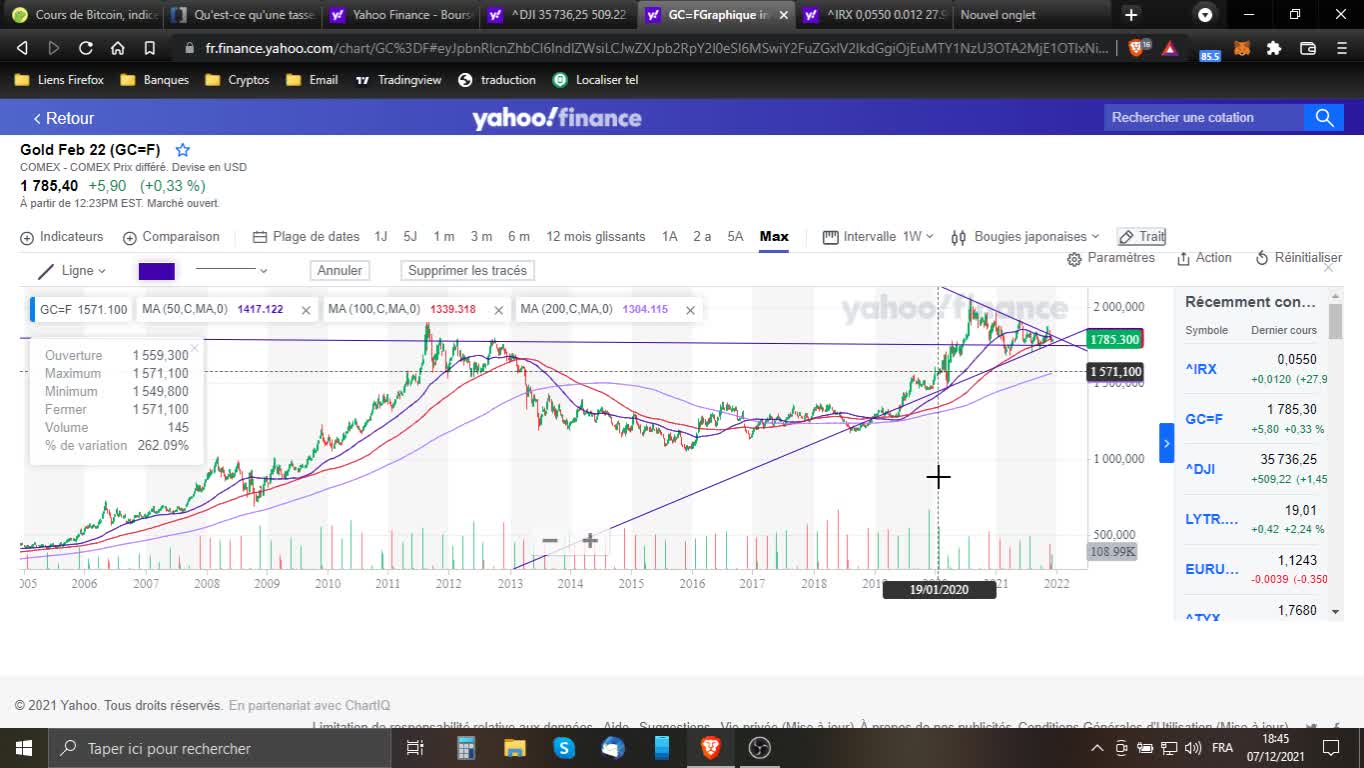Click Supprimer les tracés button
The height and width of the screenshot is (768, 1364).
tap(467, 270)
